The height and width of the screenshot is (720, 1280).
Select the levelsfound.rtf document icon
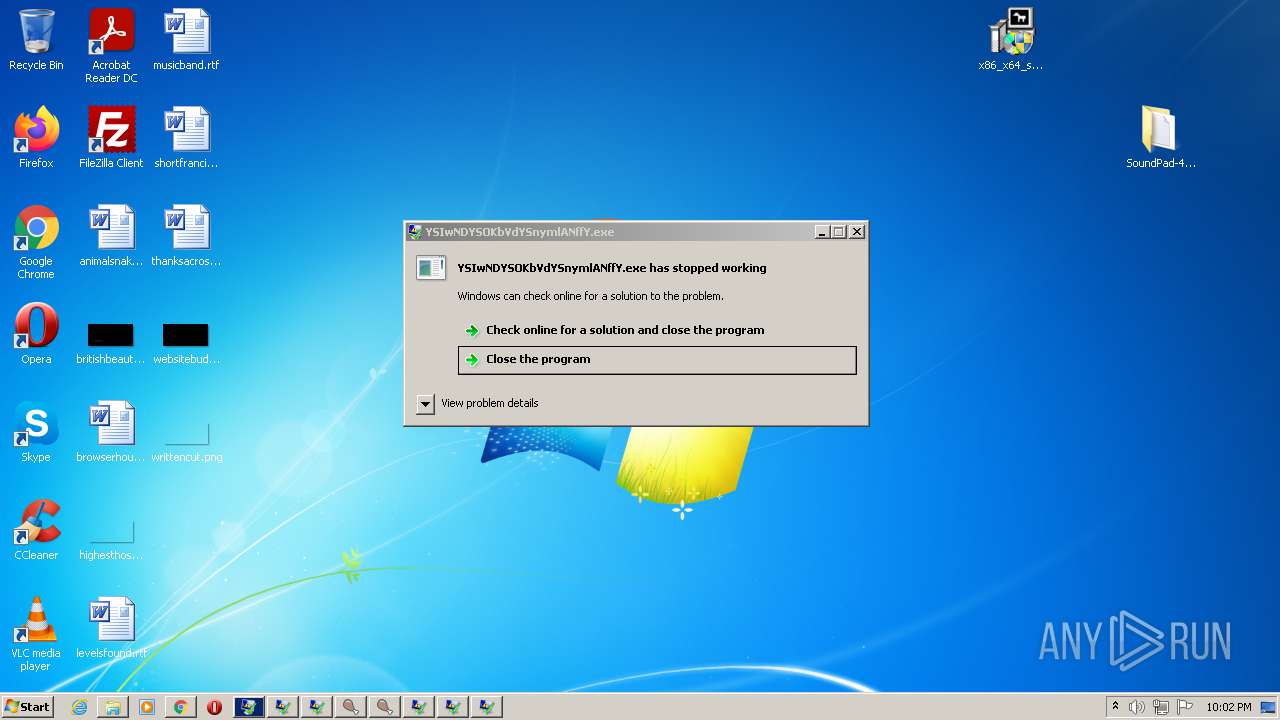point(111,628)
